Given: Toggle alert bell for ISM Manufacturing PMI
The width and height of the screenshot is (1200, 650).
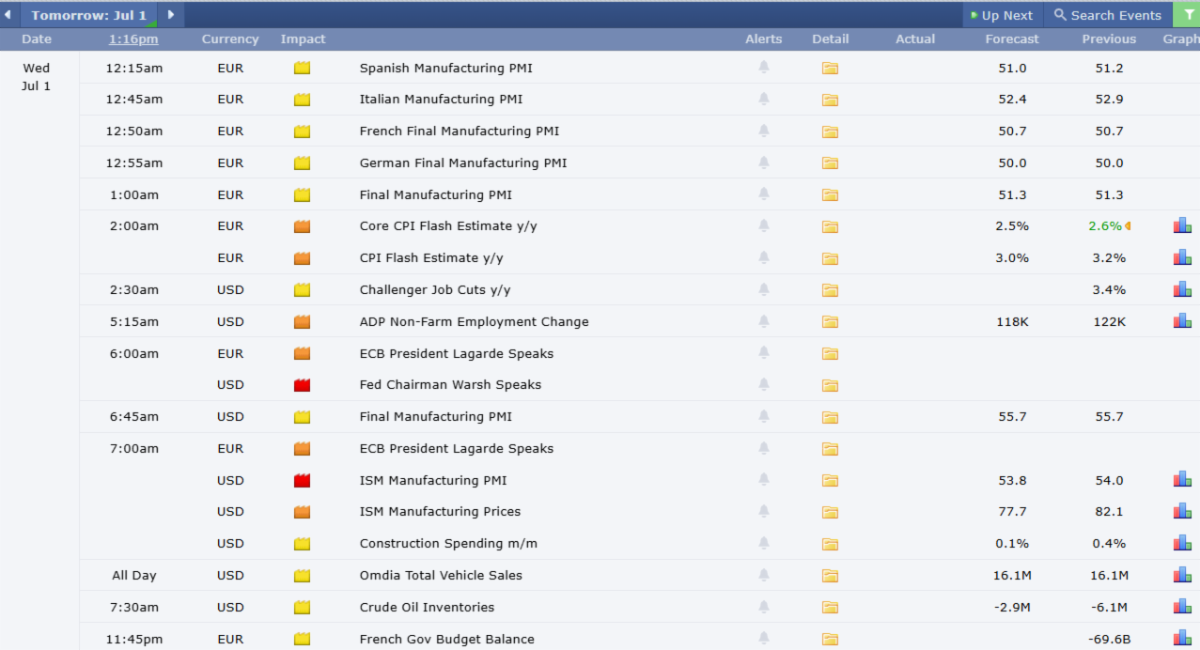Looking at the screenshot, I should (x=764, y=480).
